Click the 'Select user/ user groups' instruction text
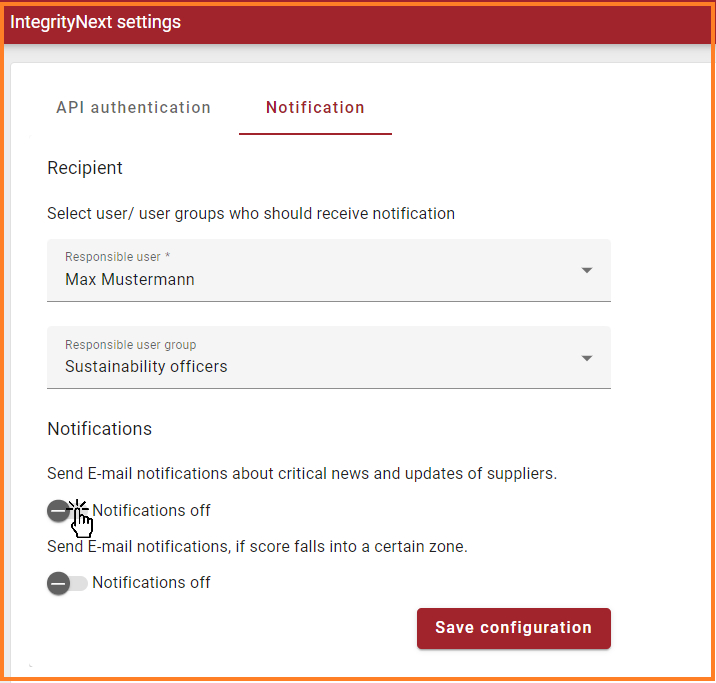The width and height of the screenshot is (716, 683). [251, 213]
